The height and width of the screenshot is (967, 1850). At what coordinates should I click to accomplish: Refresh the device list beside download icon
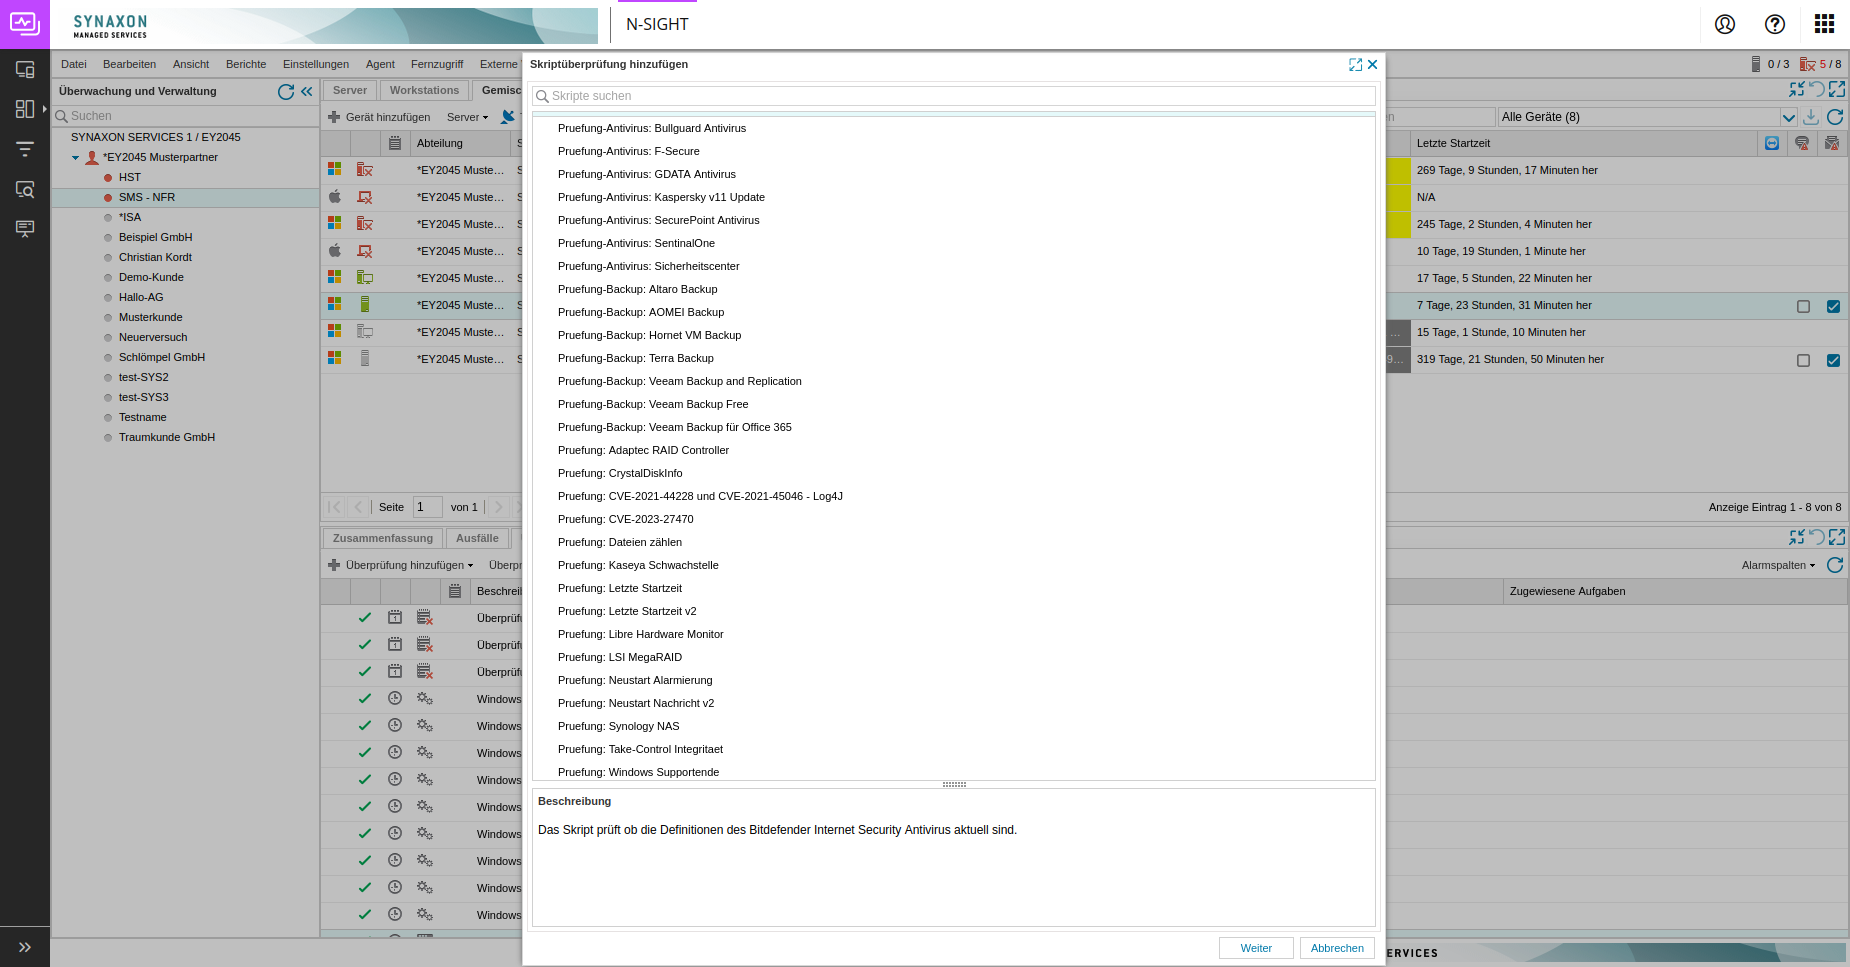(x=1835, y=117)
